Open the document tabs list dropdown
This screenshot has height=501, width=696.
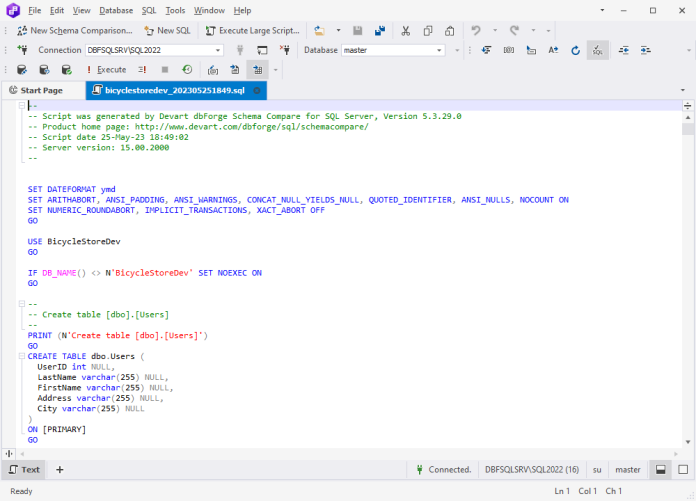pyautogui.click(x=683, y=90)
